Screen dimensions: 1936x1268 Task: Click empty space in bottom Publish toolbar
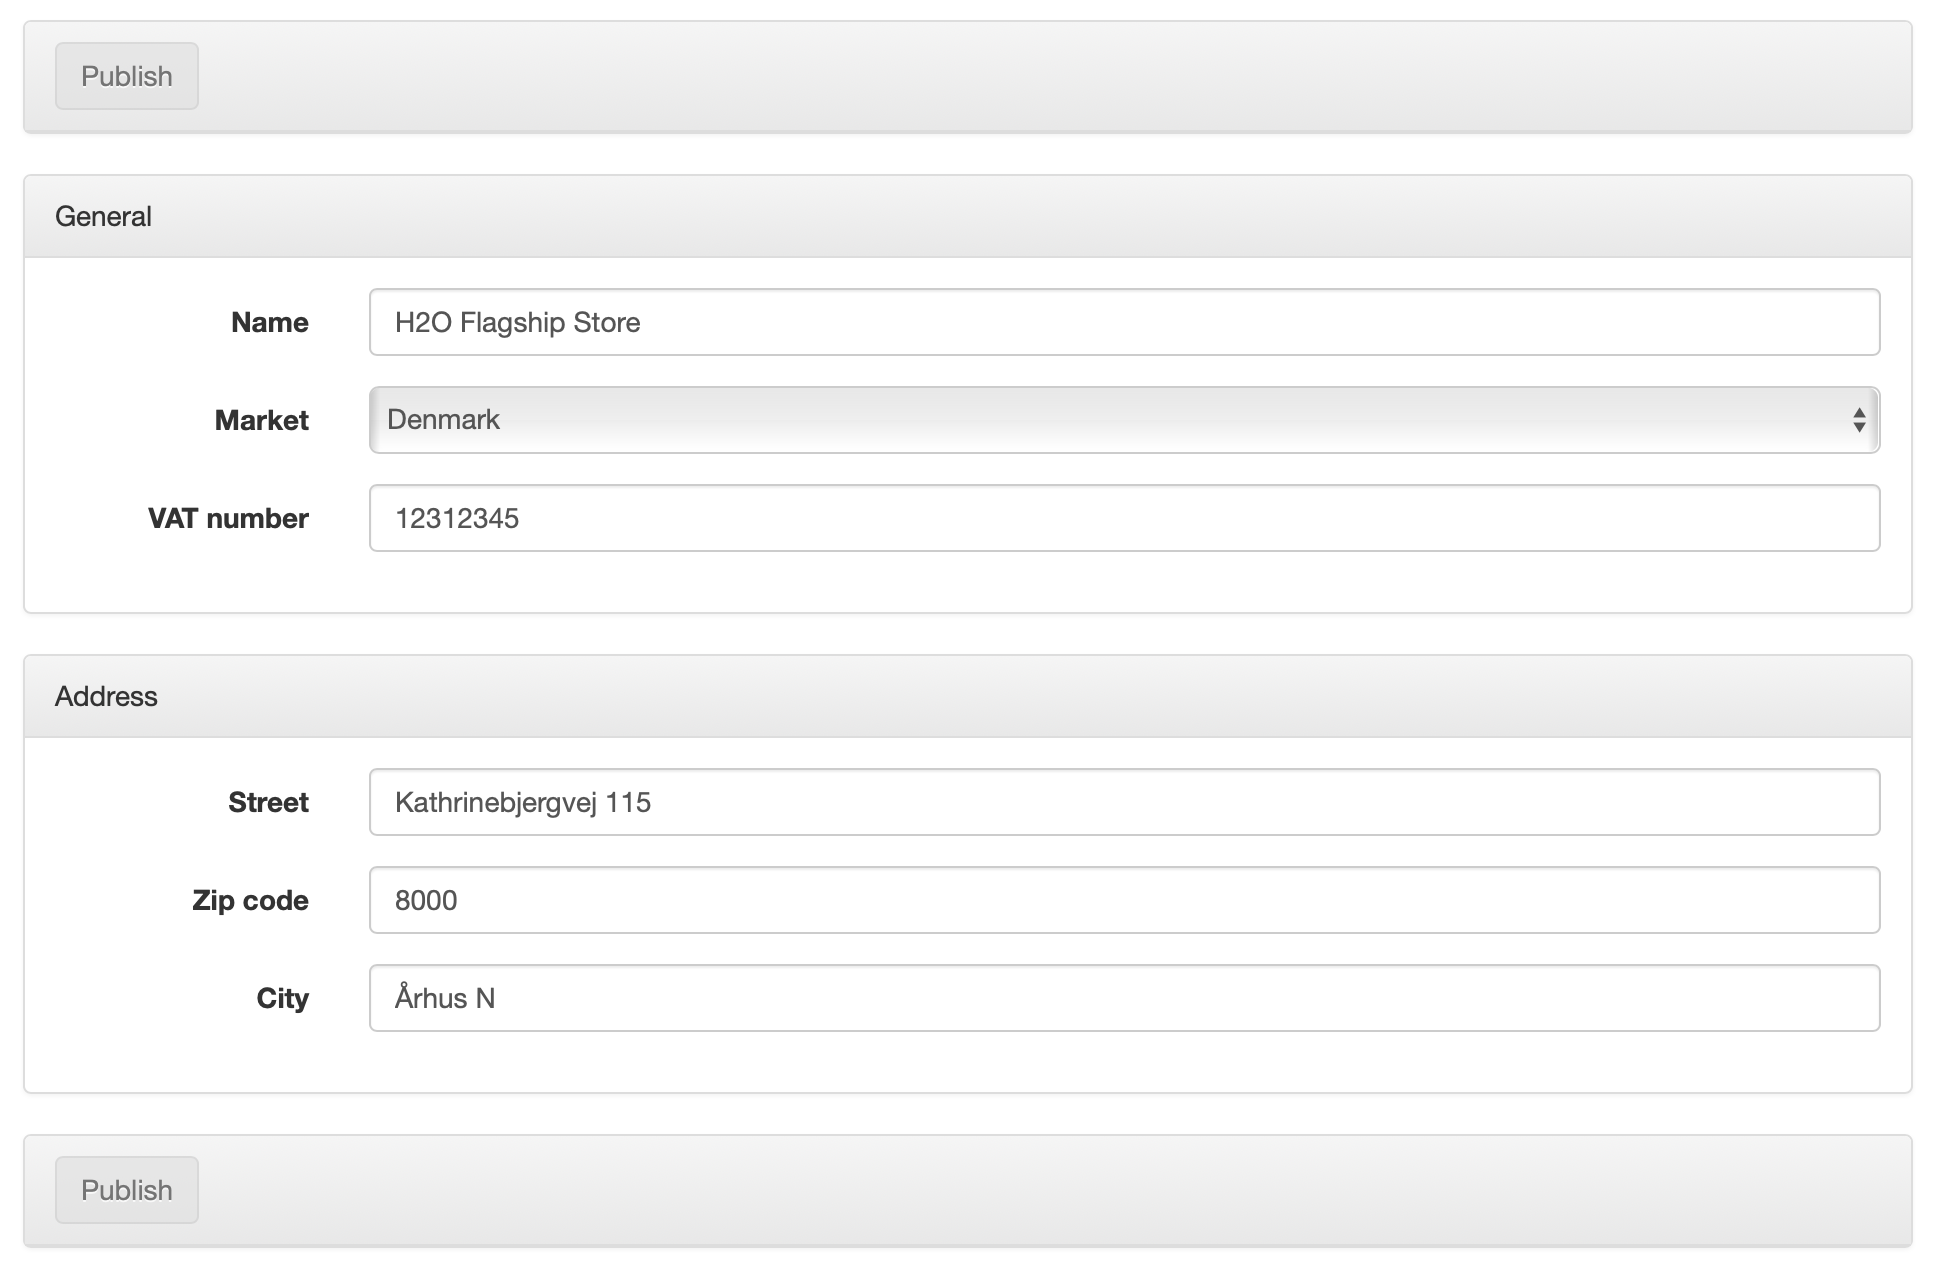pyautogui.click(x=1000, y=1190)
